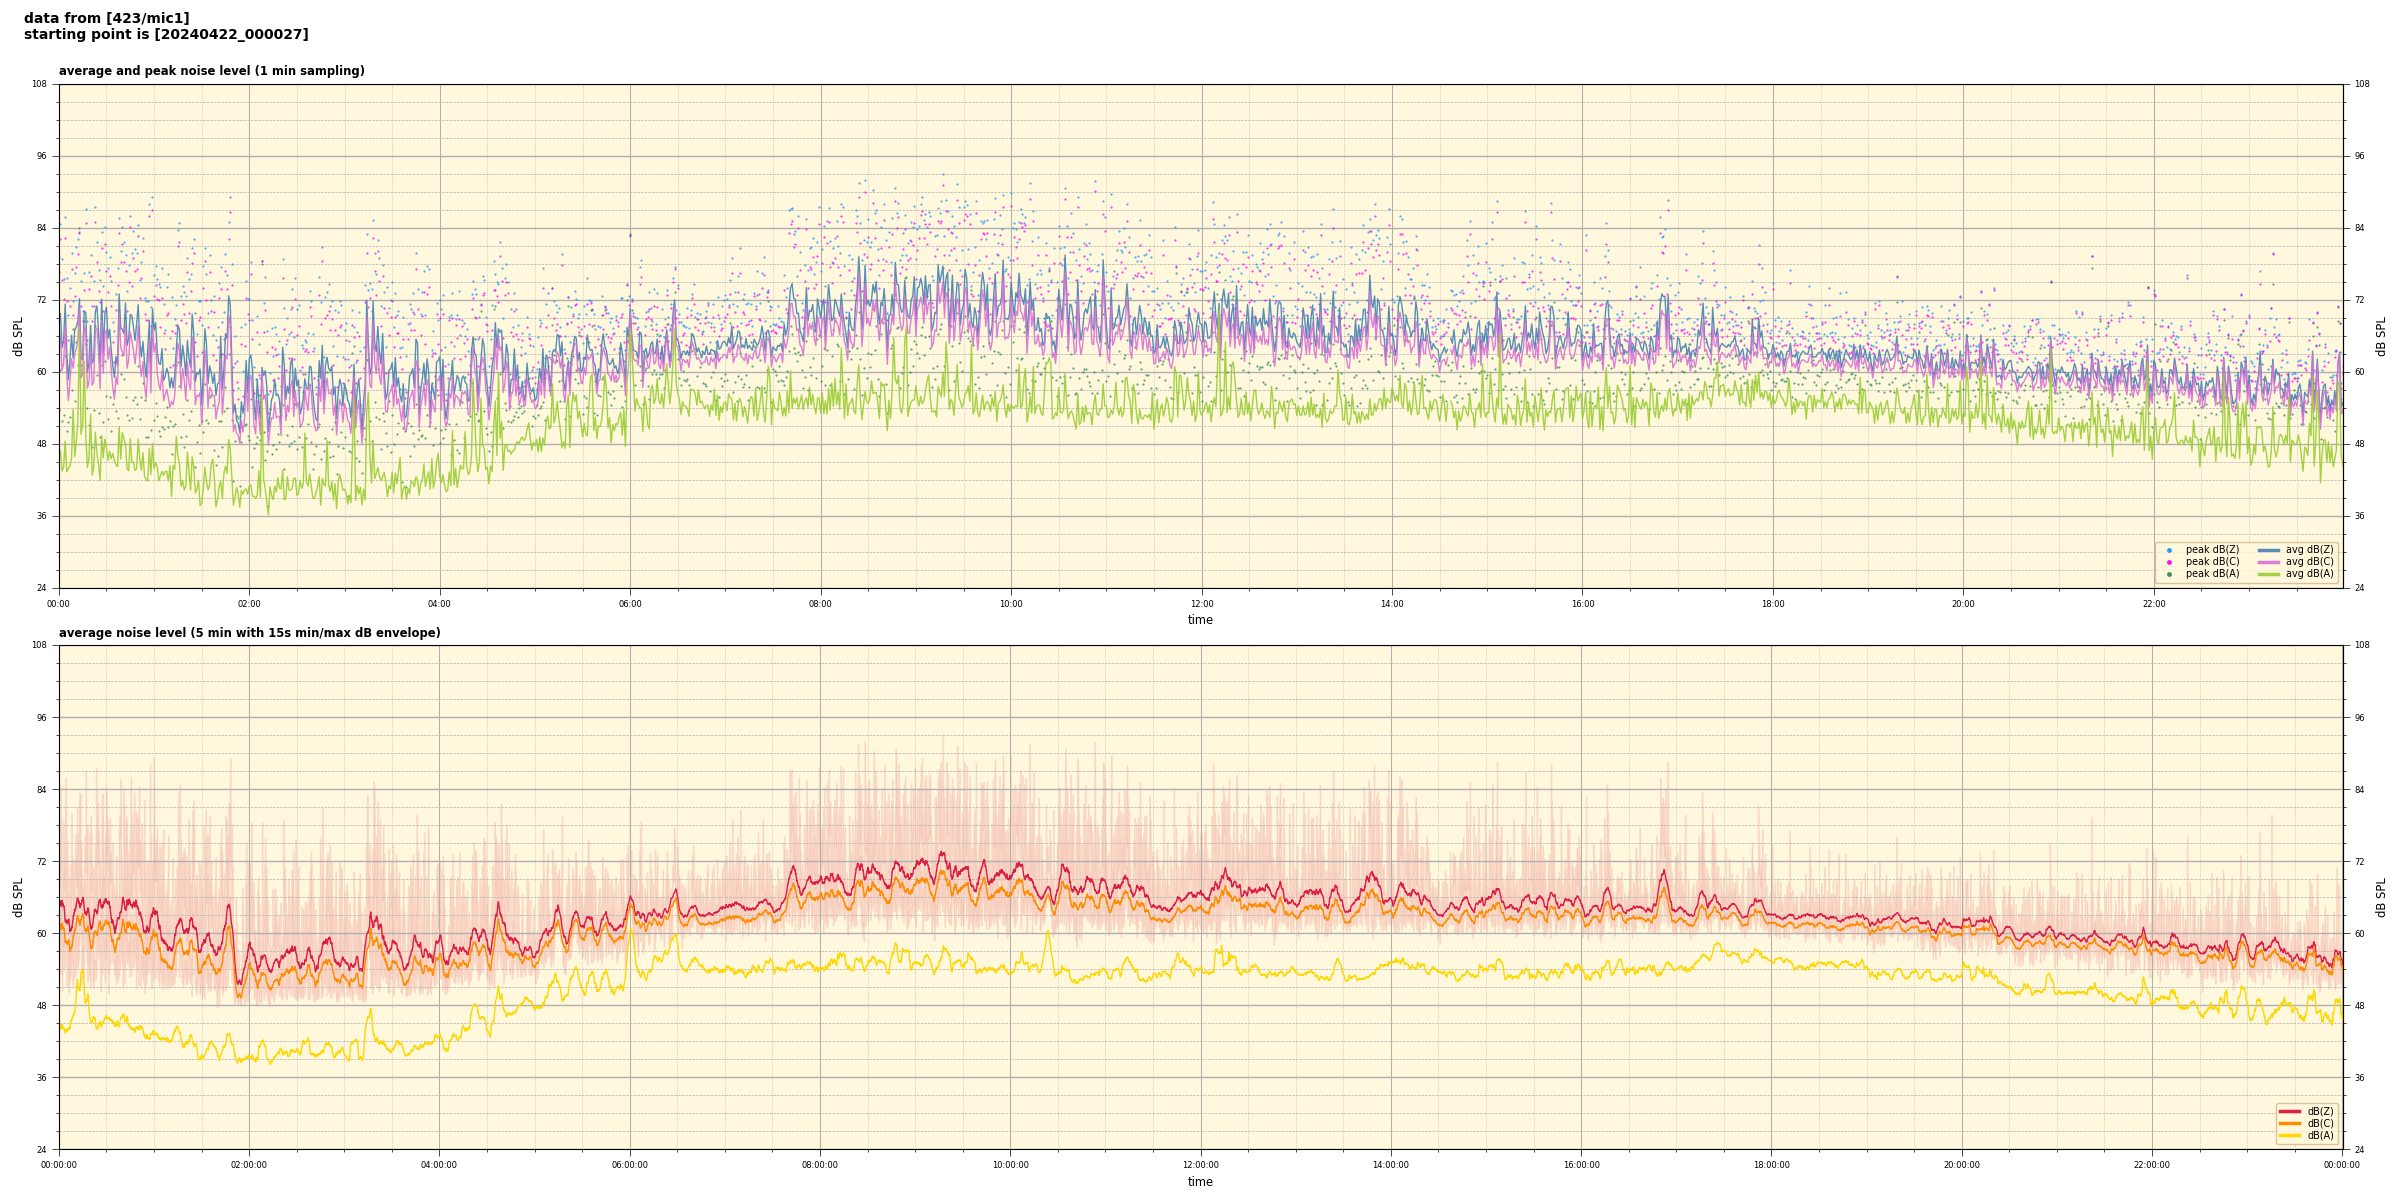The image size is (2400, 1200).
Task: Click the avg dB(C) legend line sample
Action: (x=2269, y=562)
